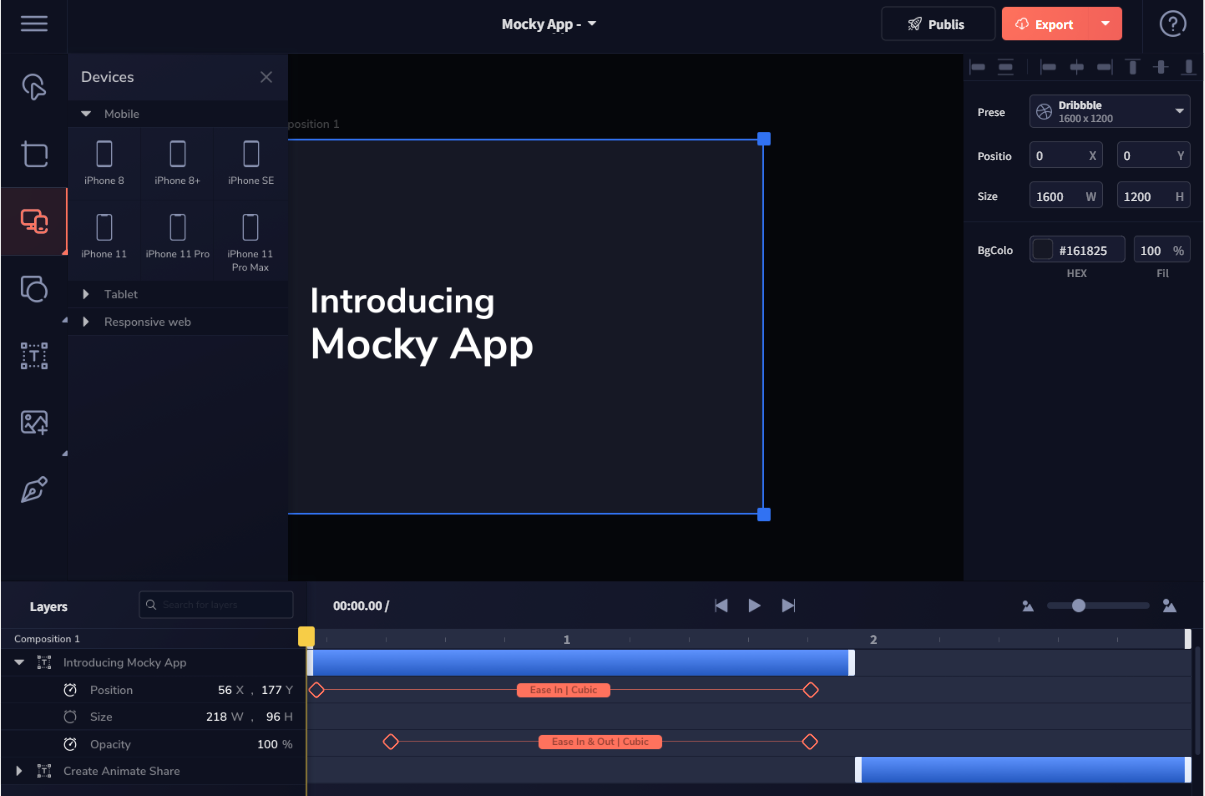Image resolution: width=1205 pixels, height=796 pixels.
Task: Click the background color swatch
Action: pos(1043,250)
